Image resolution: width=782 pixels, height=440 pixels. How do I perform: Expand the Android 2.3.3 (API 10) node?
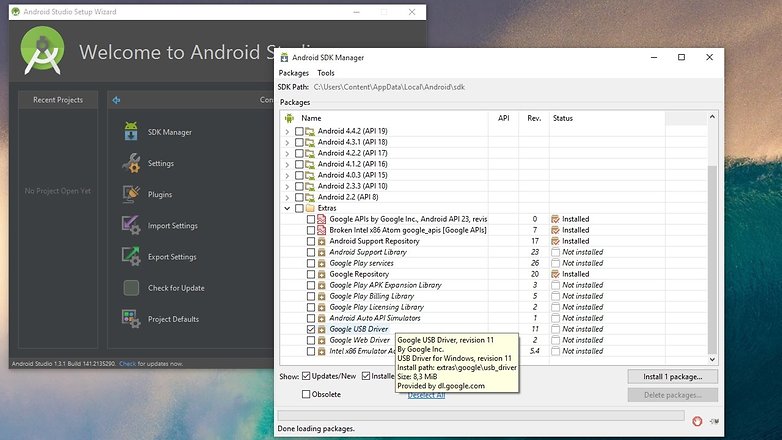(x=287, y=186)
